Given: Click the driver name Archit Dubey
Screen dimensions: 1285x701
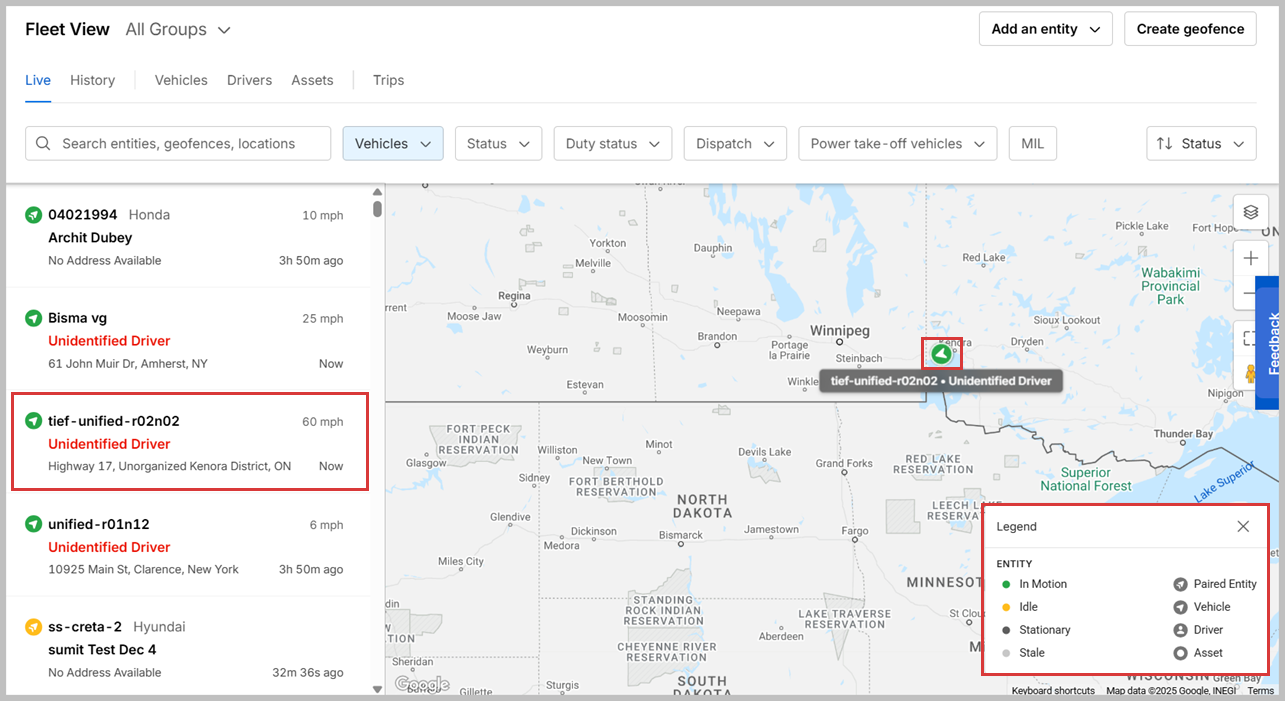Looking at the screenshot, I should (x=90, y=238).
